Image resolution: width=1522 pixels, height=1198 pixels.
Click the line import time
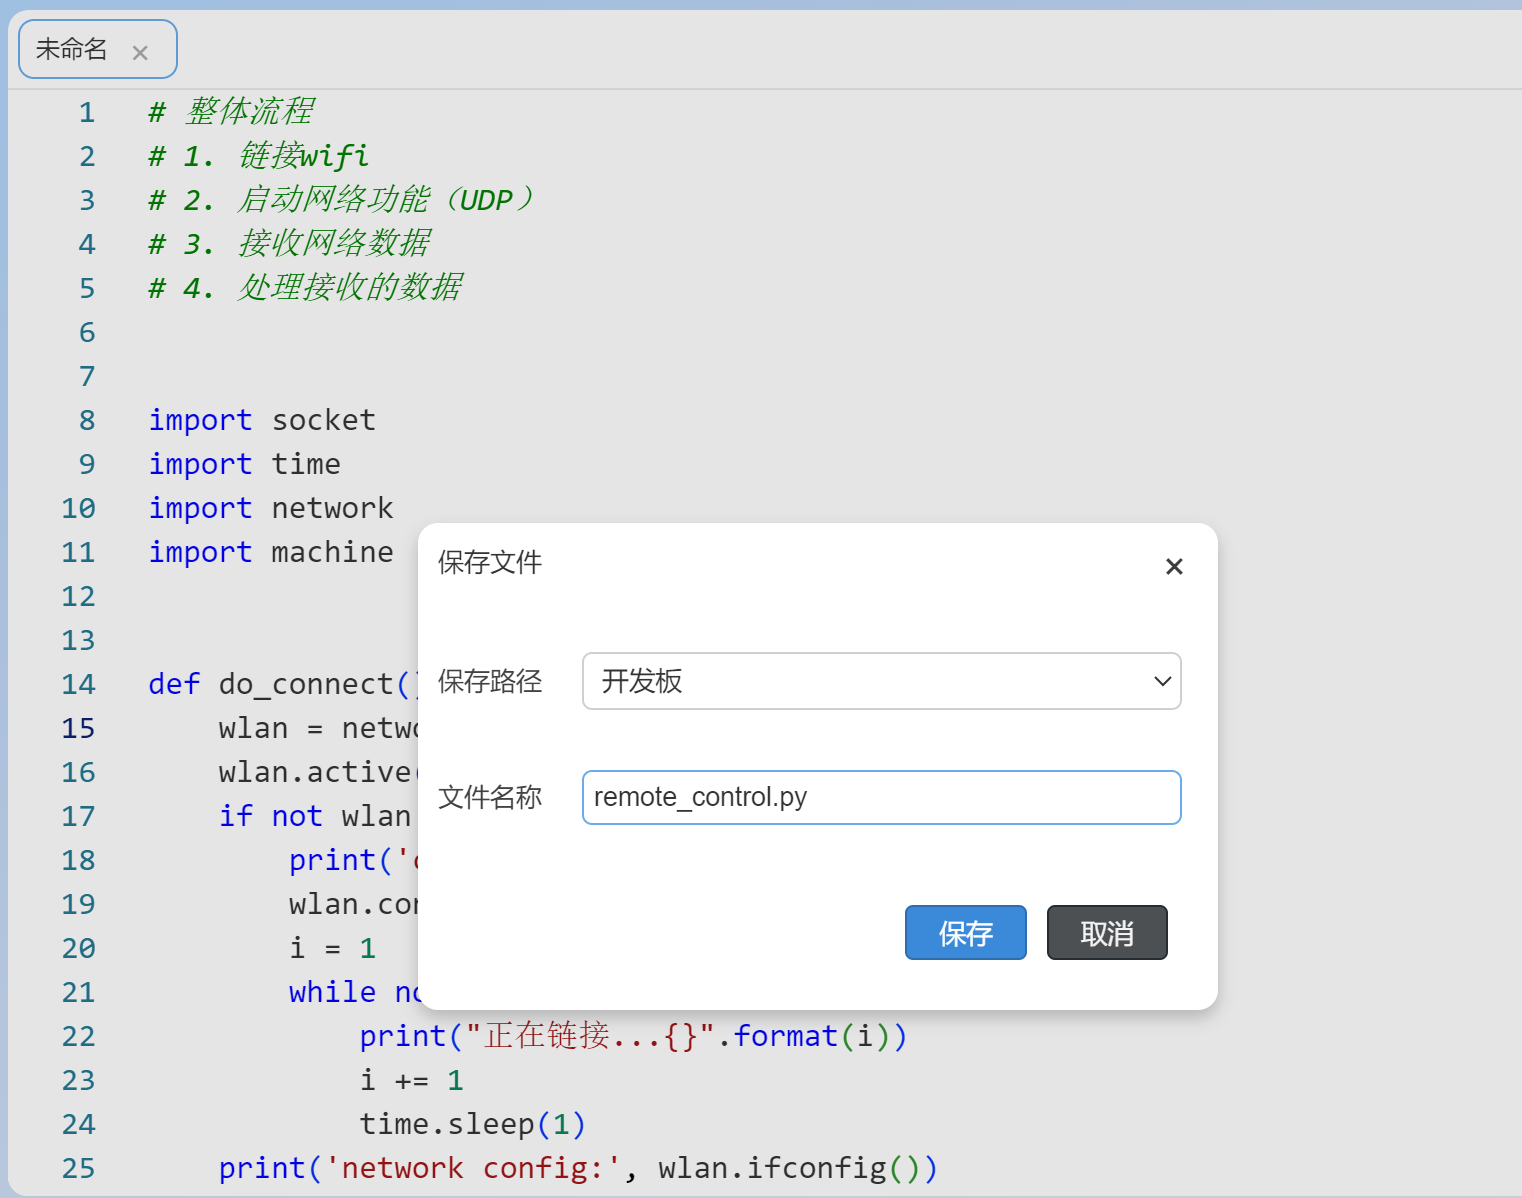(x=245, y=464)
